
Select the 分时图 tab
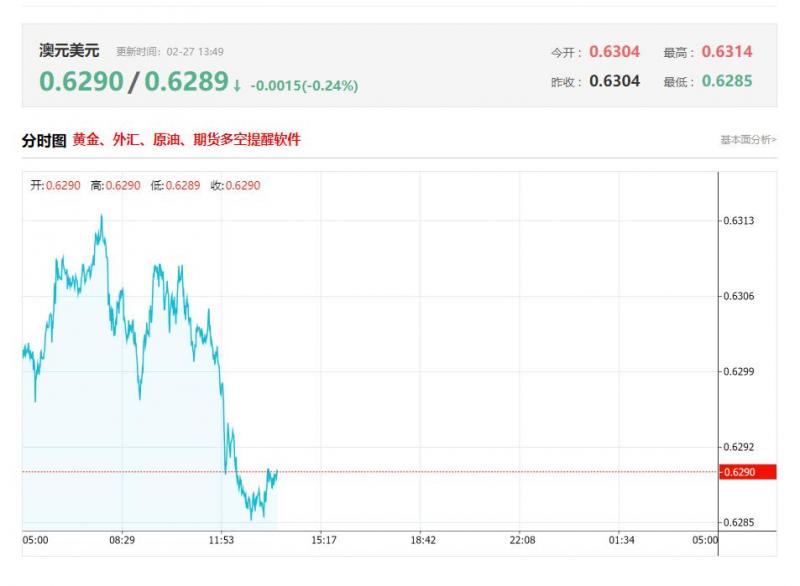click(44, 140)
